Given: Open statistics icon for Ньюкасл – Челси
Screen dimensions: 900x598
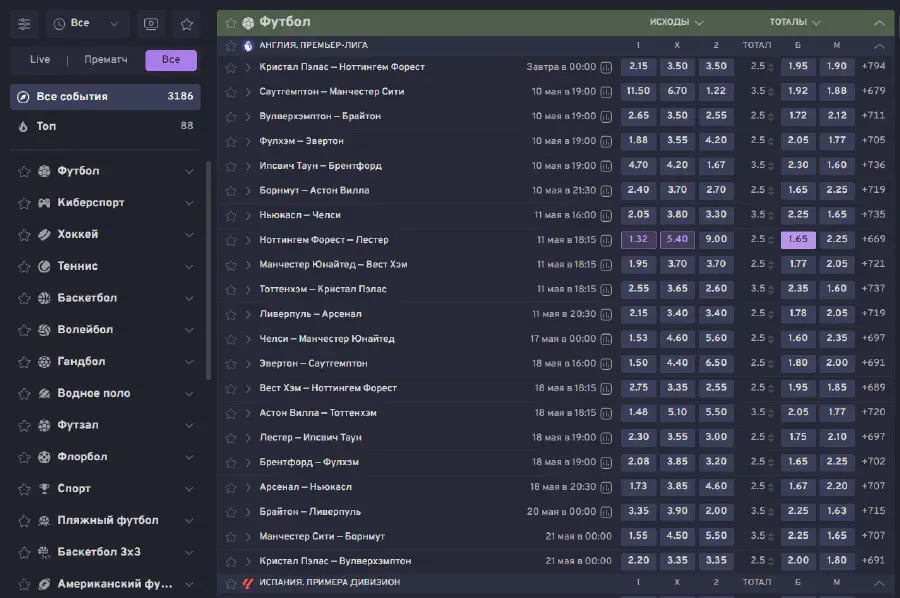Looking at the screenshot, I should pos(606,216).
